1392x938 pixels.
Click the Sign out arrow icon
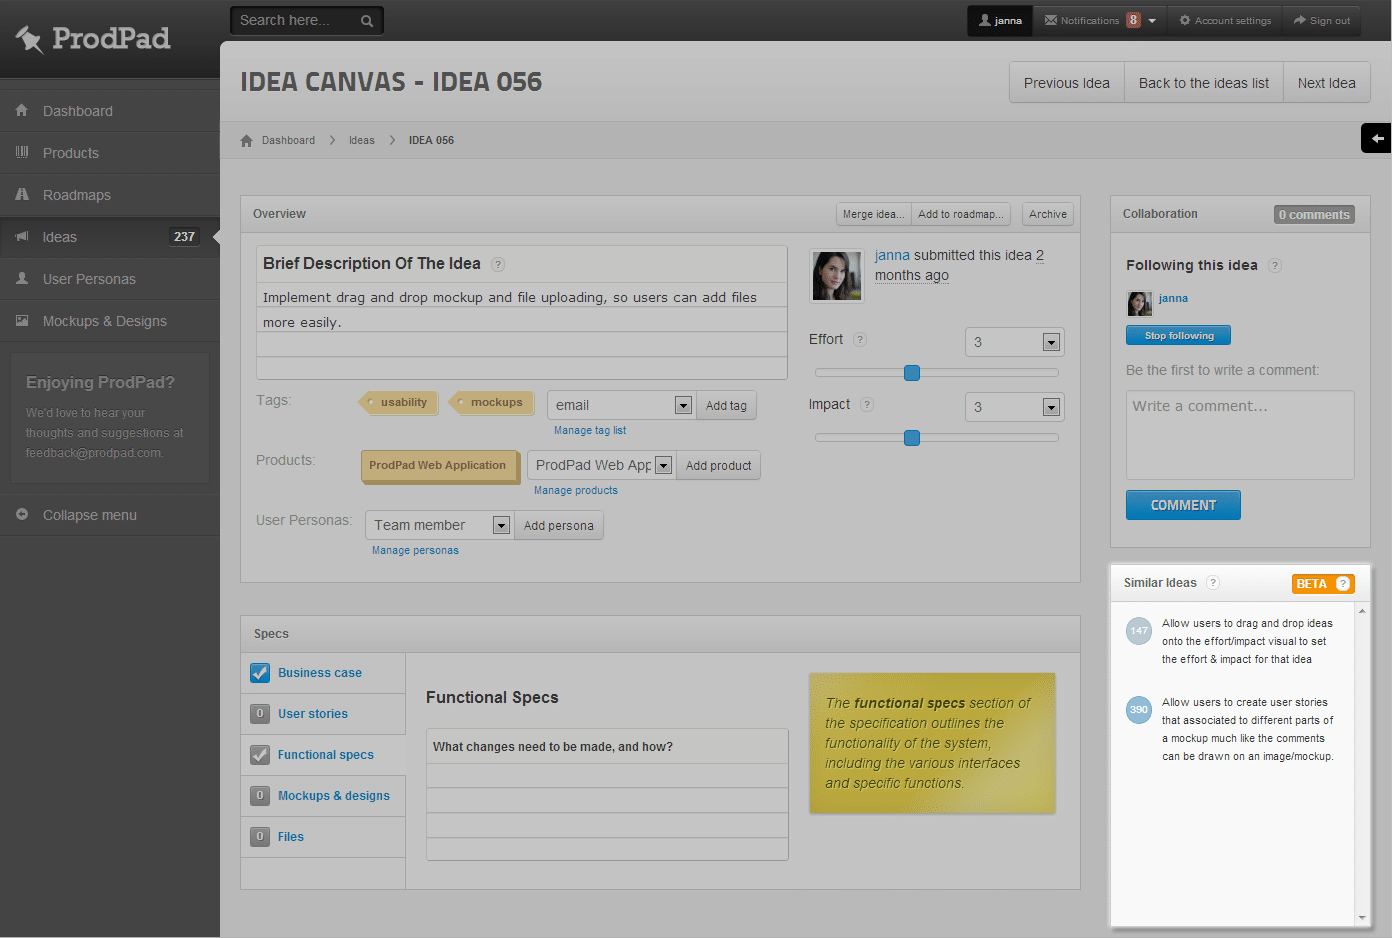coord(1299,20)
